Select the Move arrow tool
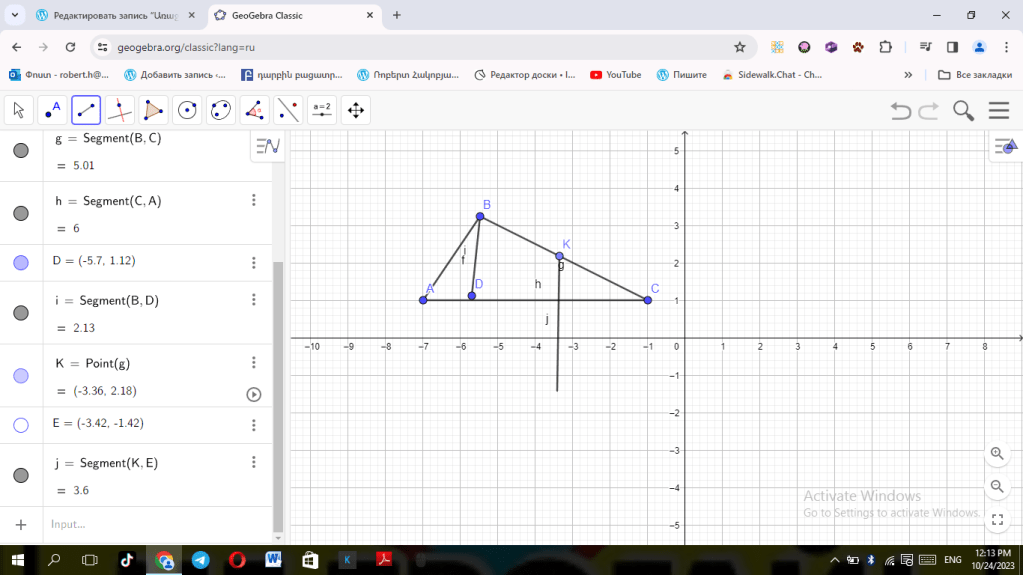 [19, 110]
